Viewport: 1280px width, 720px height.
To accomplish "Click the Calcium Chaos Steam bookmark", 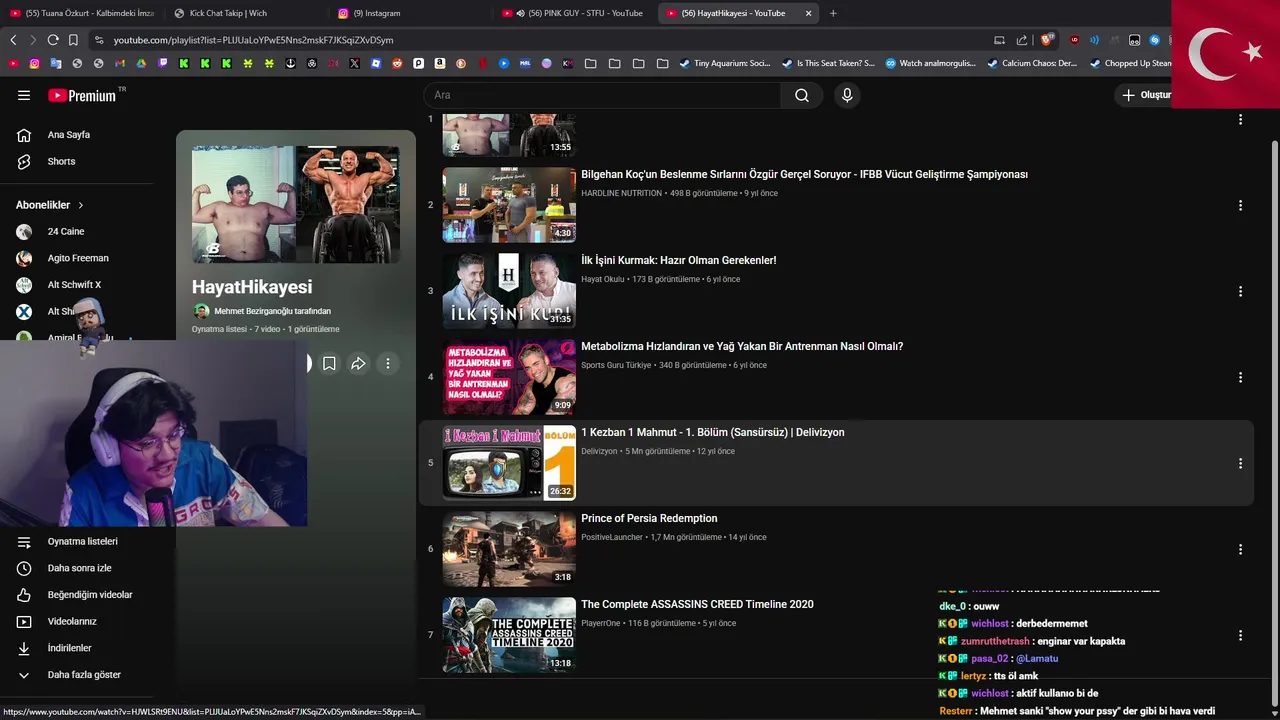I will pos(1032,63).
